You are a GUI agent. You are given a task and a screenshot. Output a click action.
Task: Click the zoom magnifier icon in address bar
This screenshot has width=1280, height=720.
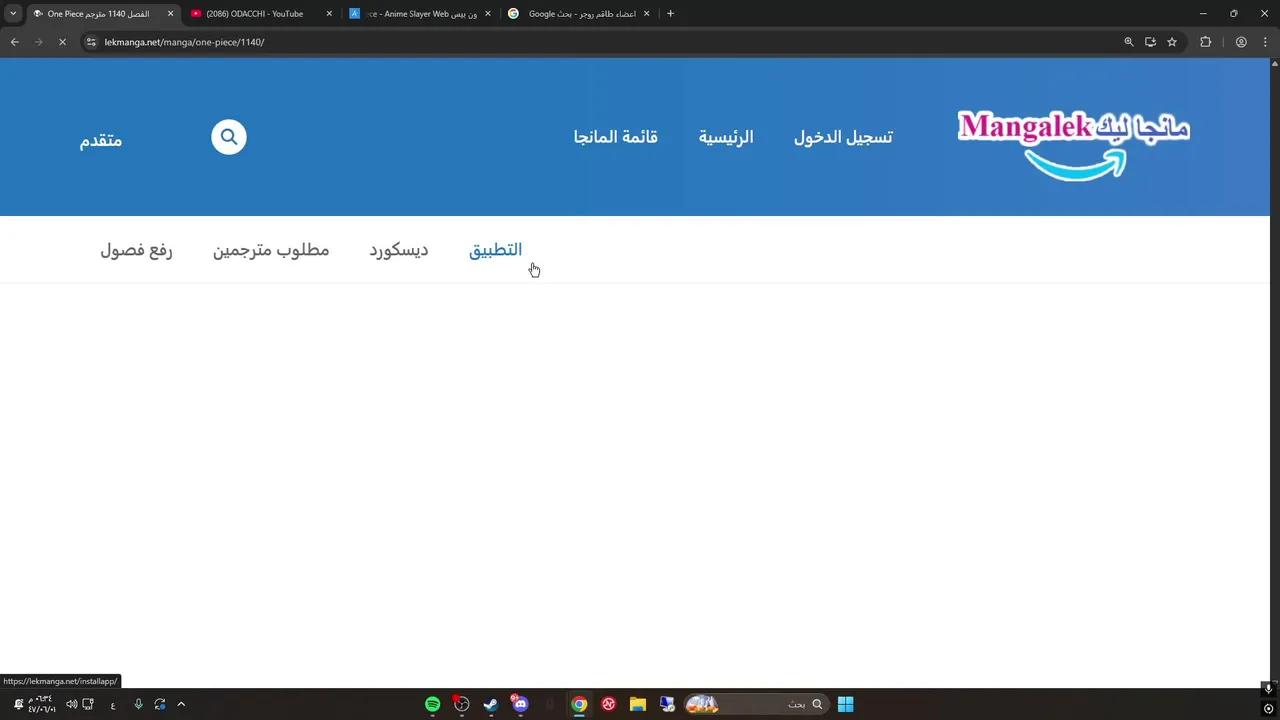(1129, 42)
